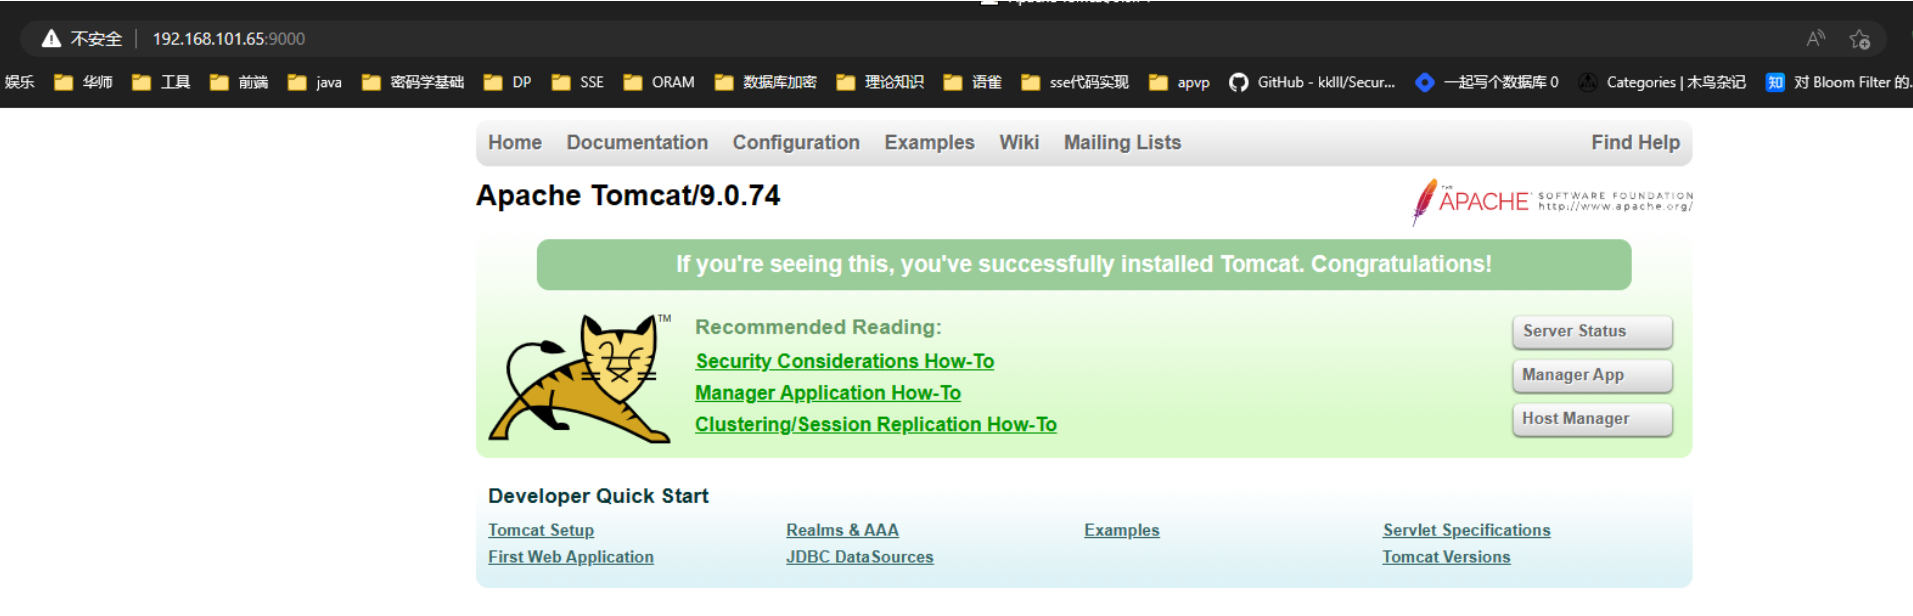Open the Tomcat Setup link
Image resolution: width=1913 pixels, height=616 pixels.
[541, 530]
